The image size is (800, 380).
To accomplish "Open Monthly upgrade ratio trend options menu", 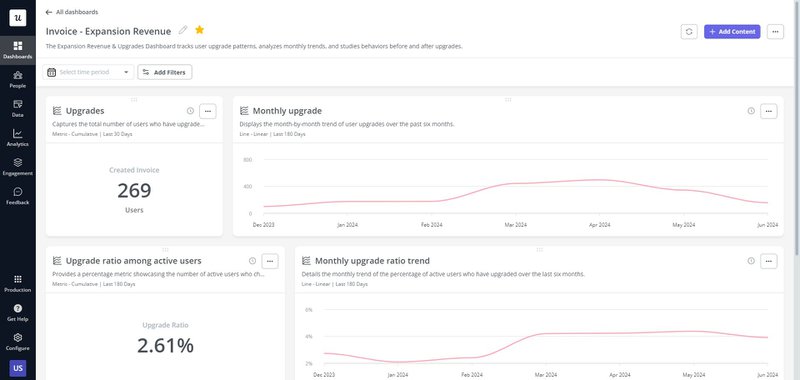I will 769,261.
